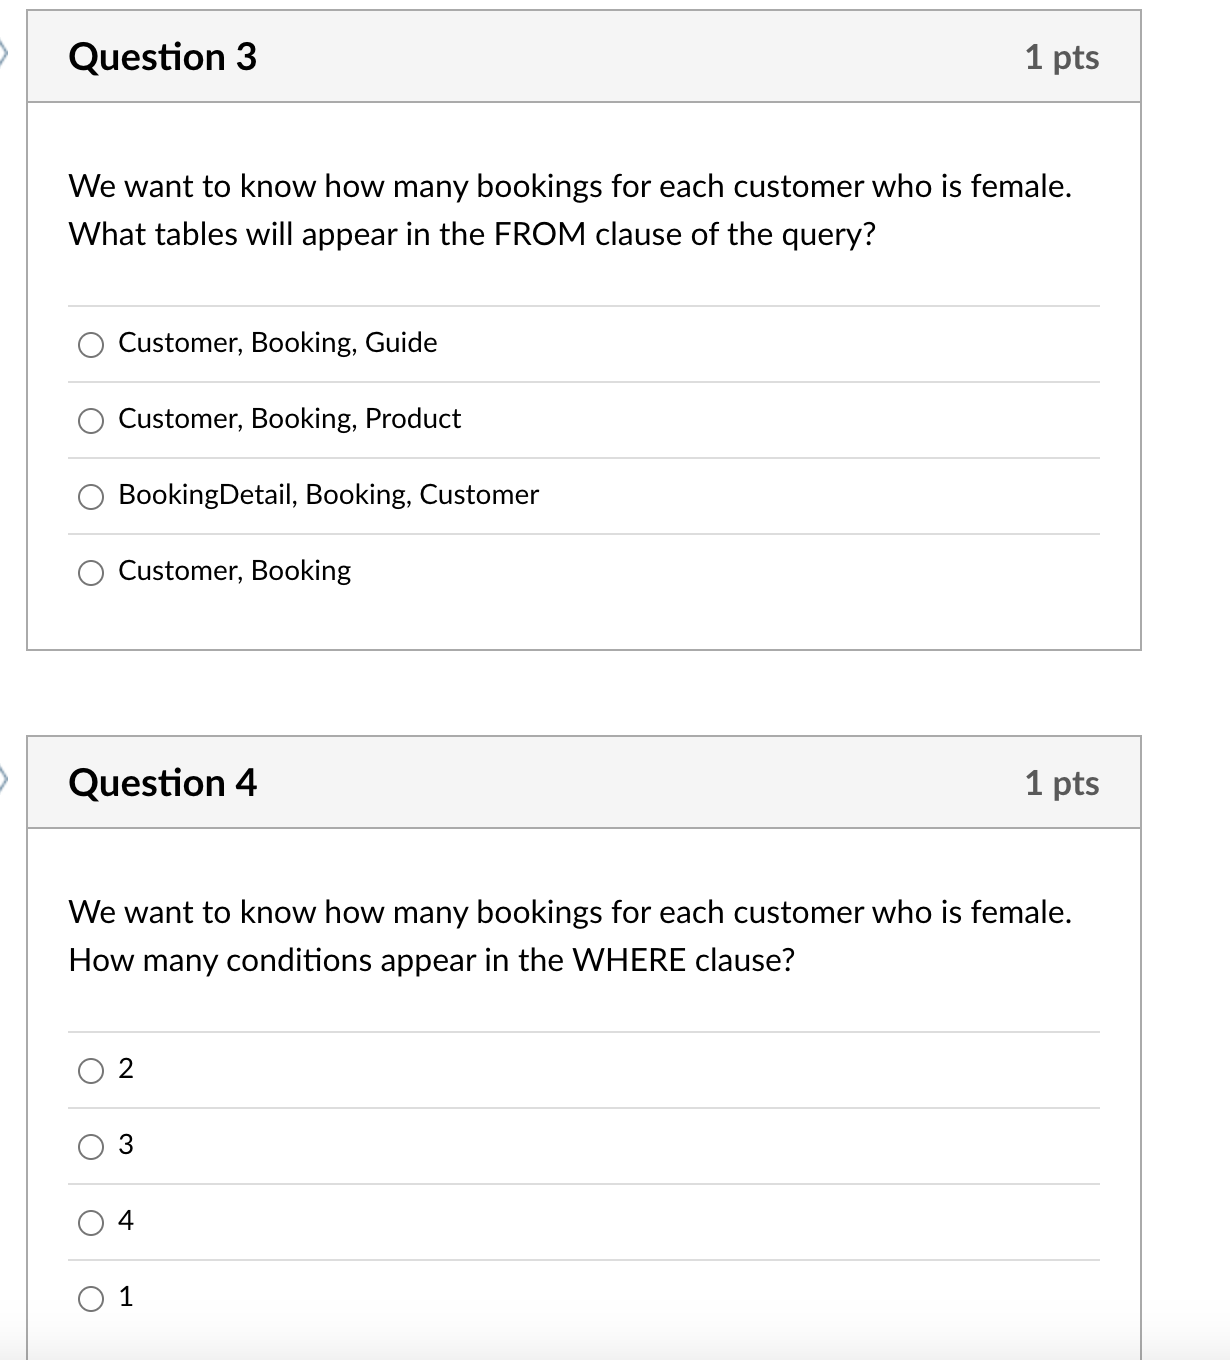
Task: Select answer "1" at the bottom
Action: (91, 1298)
